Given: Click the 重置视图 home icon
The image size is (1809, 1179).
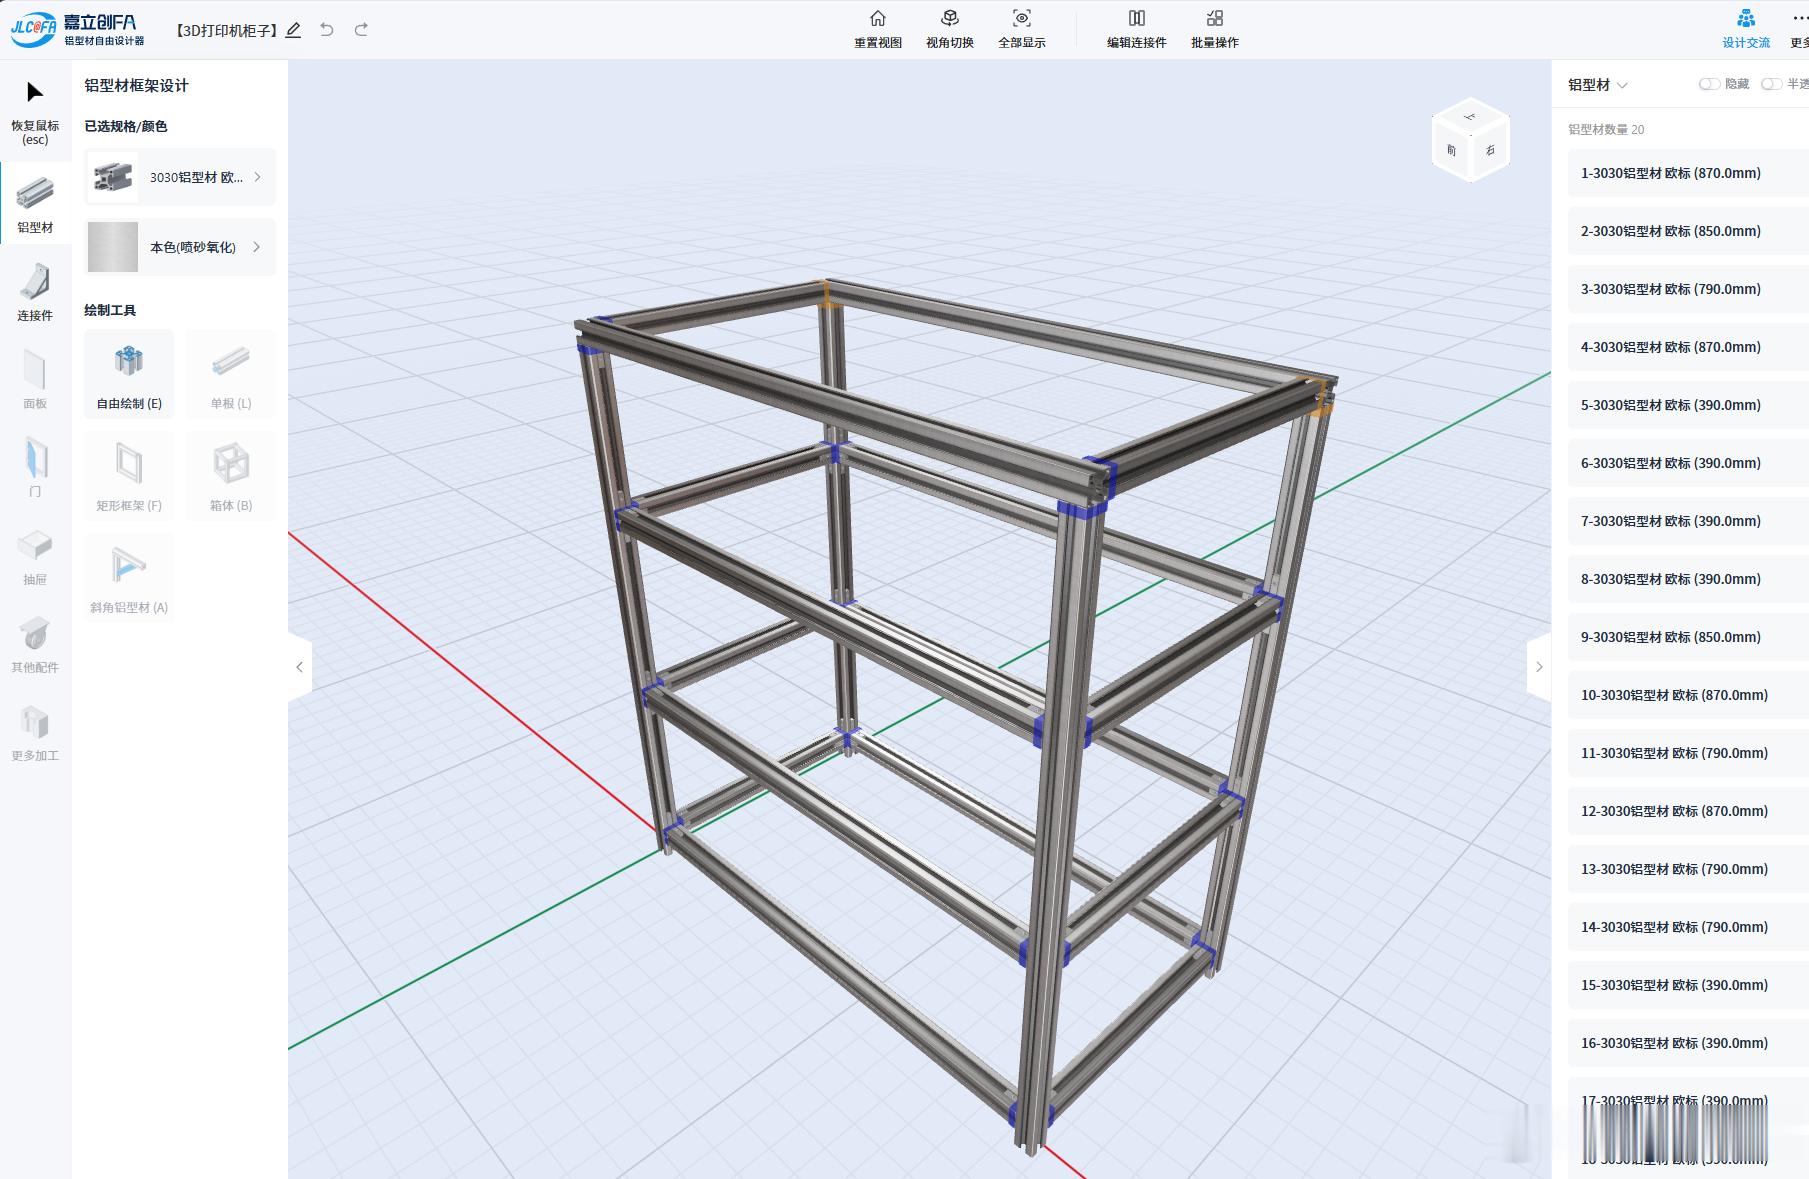Looking at the screenshot, I should point(878,18).
